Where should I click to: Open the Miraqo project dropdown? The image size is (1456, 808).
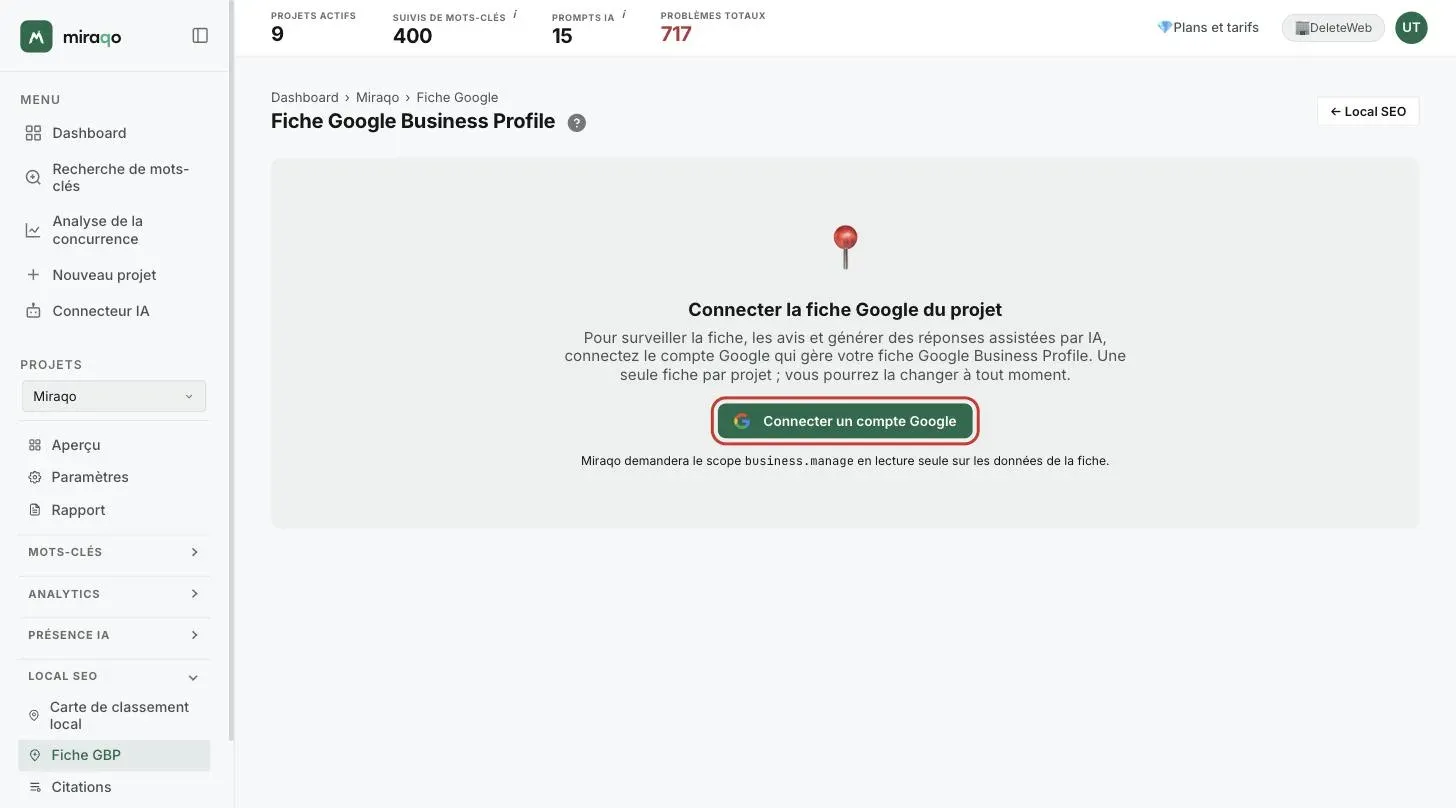pos(114,396)
